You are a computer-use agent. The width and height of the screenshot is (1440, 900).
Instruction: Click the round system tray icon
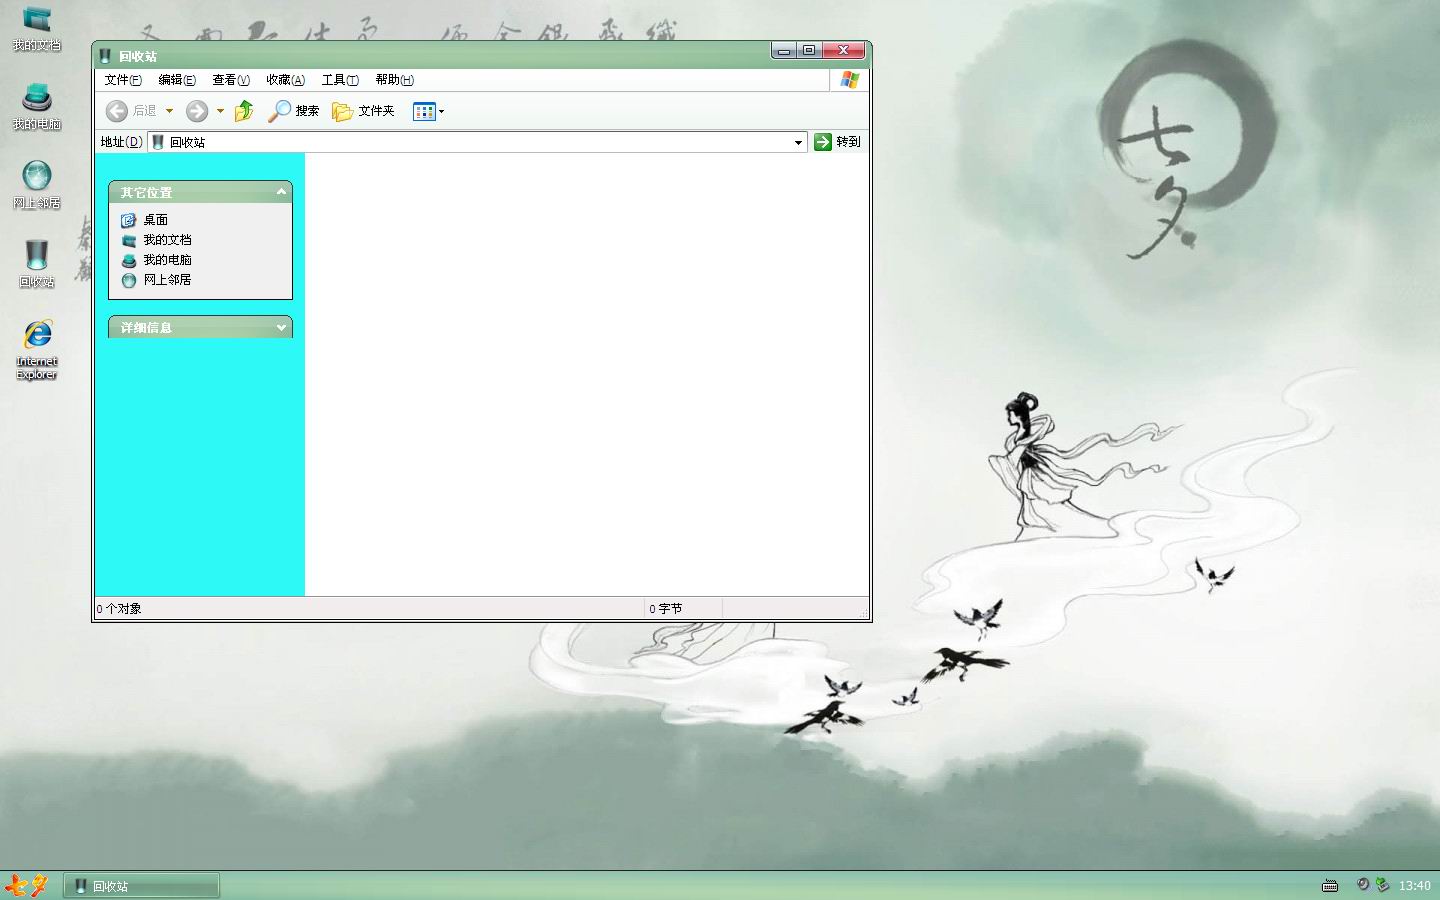[x=1362, y=884]
